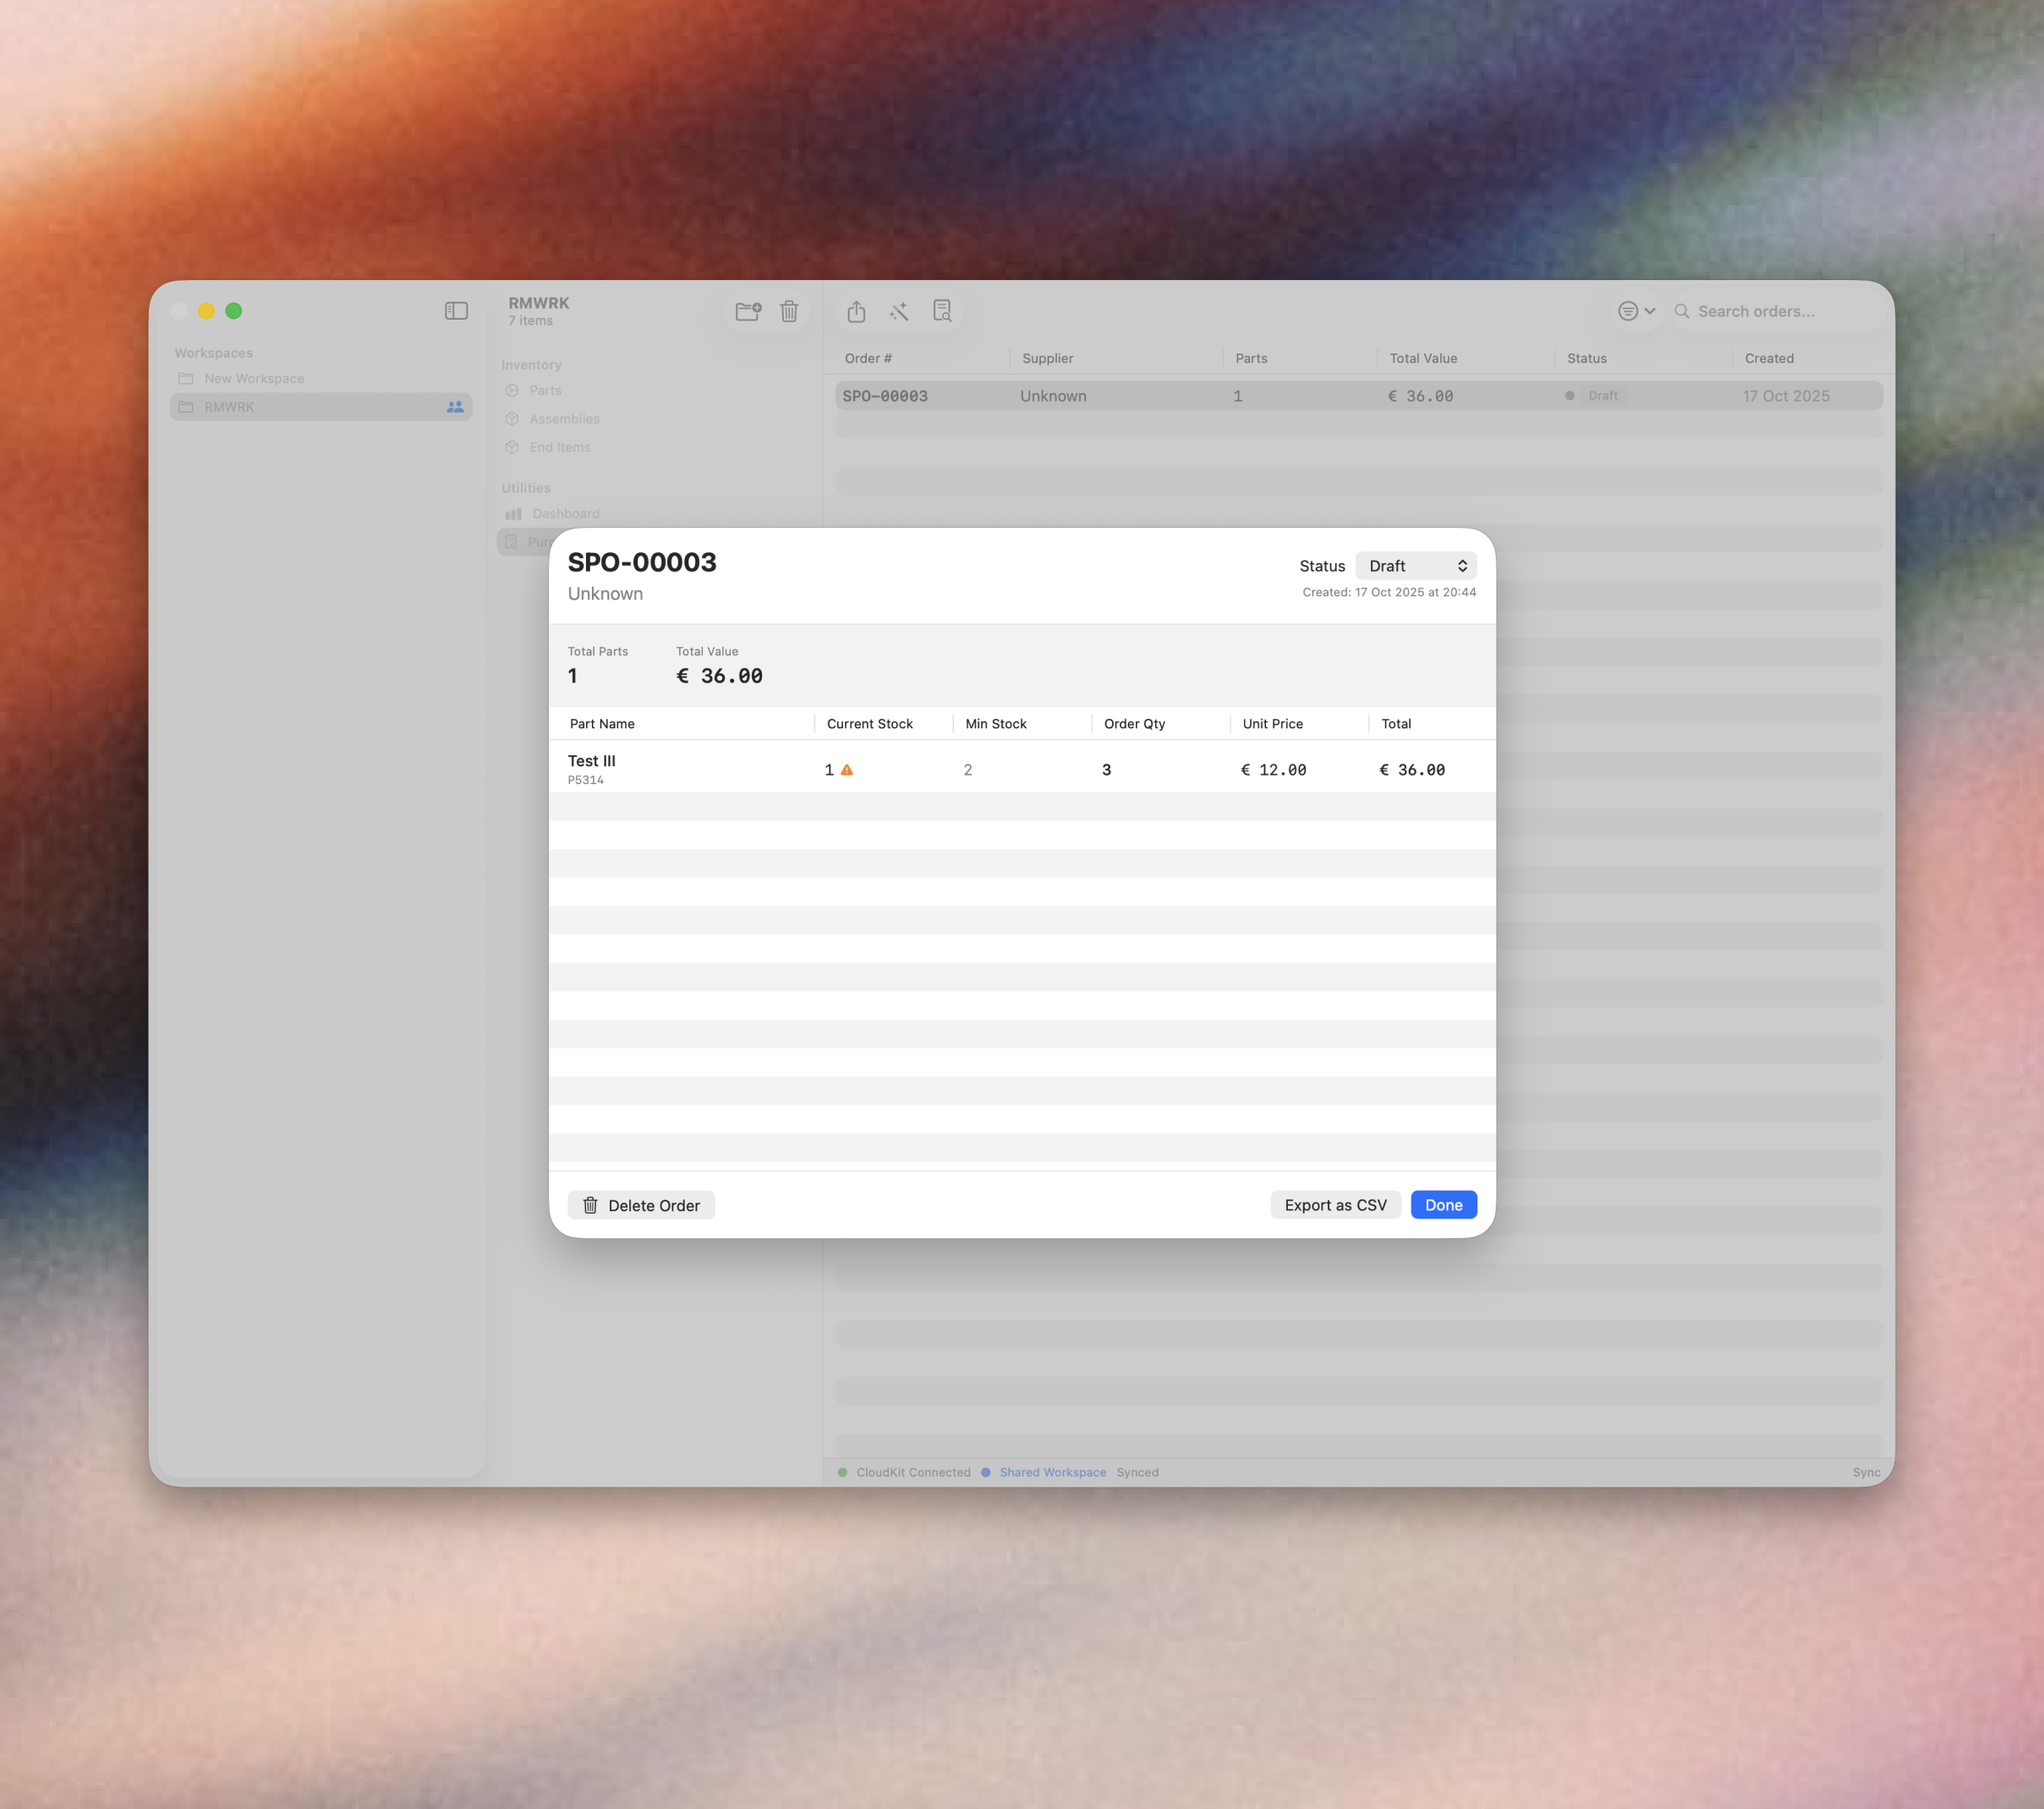Image resolution: width=2044 pixels, height=1809 pixels.
Task: Click the magic wand auto-generate icon
Action: pyautogui.click(x=899, y=312)
